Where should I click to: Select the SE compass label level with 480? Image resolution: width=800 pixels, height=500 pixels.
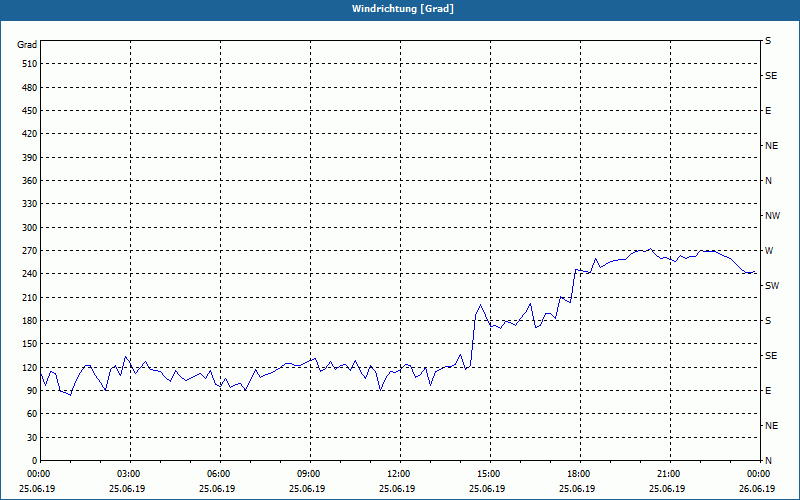pyautogui.click(x=771, y=76)
